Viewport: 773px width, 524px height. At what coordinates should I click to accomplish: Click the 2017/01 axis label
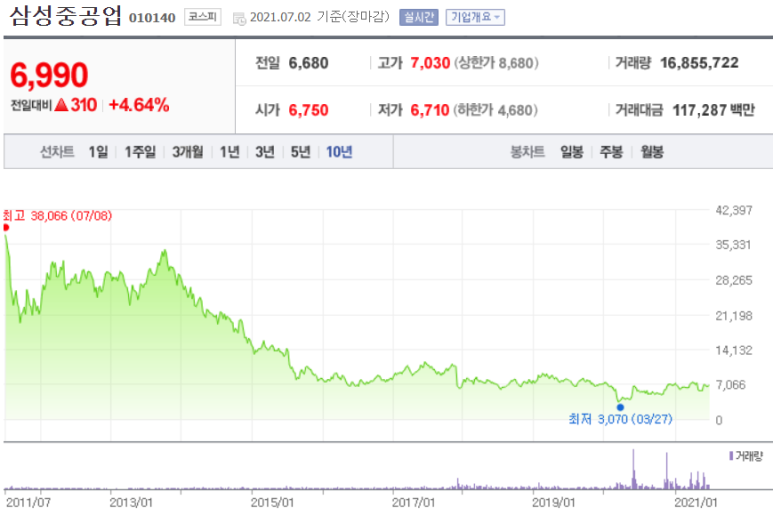(413, 503)
